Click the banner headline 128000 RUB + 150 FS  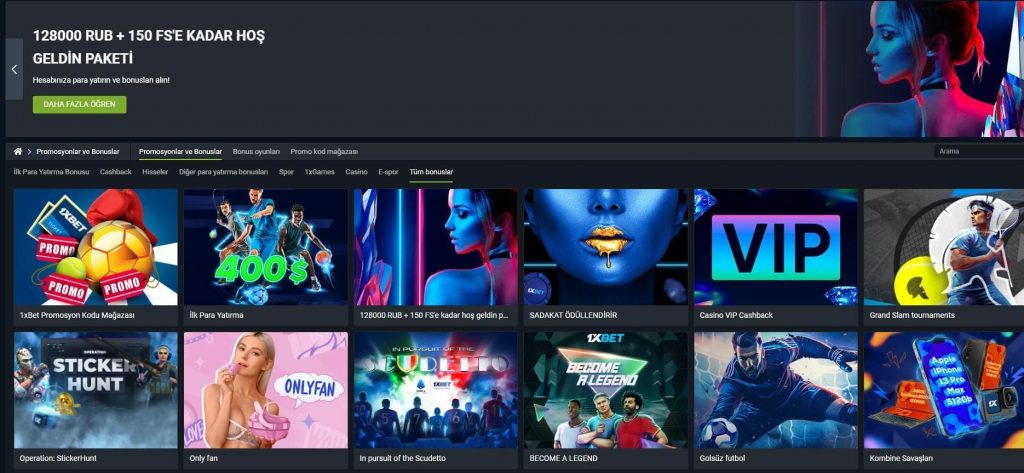[149, 47]
